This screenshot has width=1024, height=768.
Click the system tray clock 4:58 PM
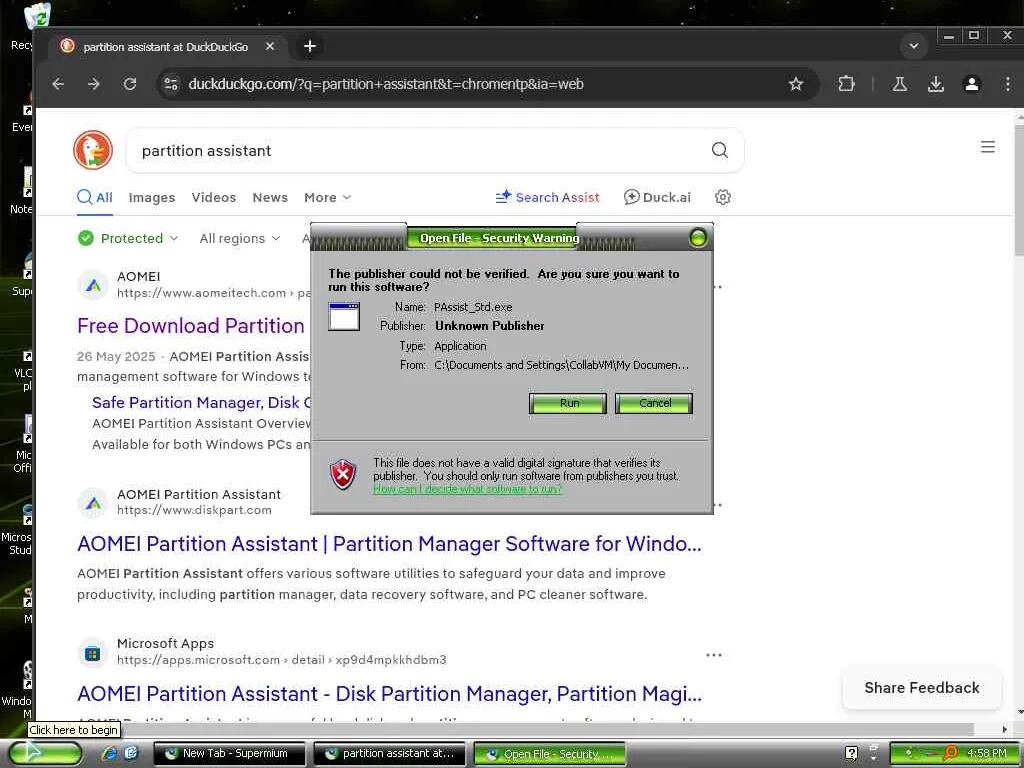pyautogui.click(x=986, y=753)
